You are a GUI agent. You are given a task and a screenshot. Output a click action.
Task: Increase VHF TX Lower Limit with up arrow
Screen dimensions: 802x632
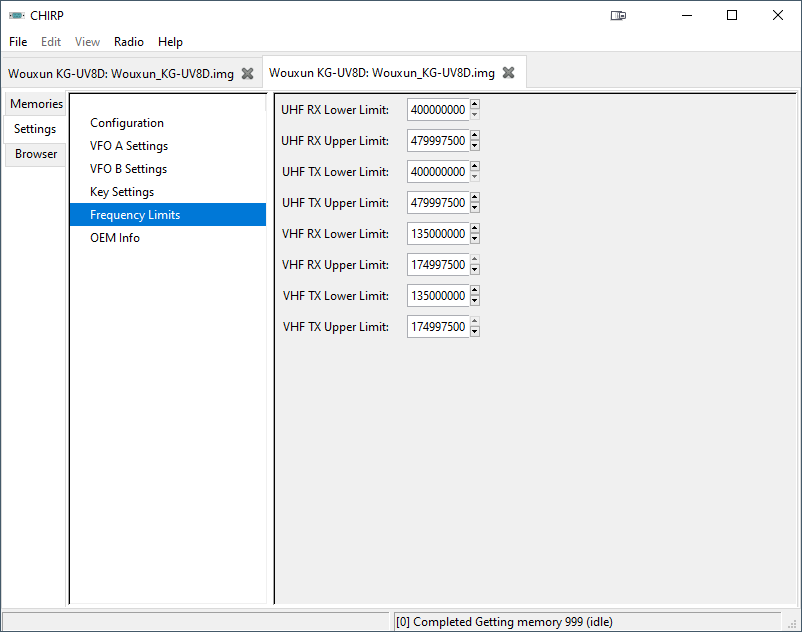pyautogui.click(x=475, y=290)
